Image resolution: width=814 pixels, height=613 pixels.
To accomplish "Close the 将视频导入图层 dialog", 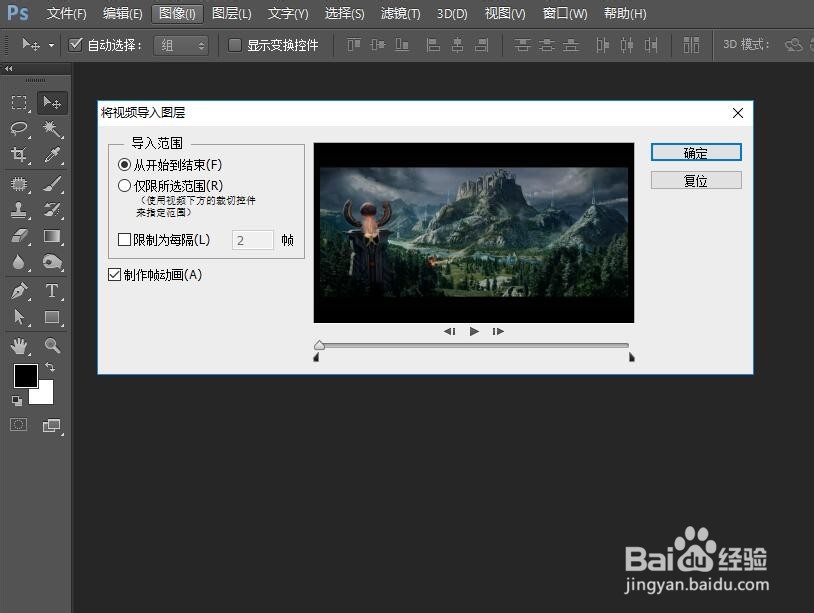I will [738, 113].
